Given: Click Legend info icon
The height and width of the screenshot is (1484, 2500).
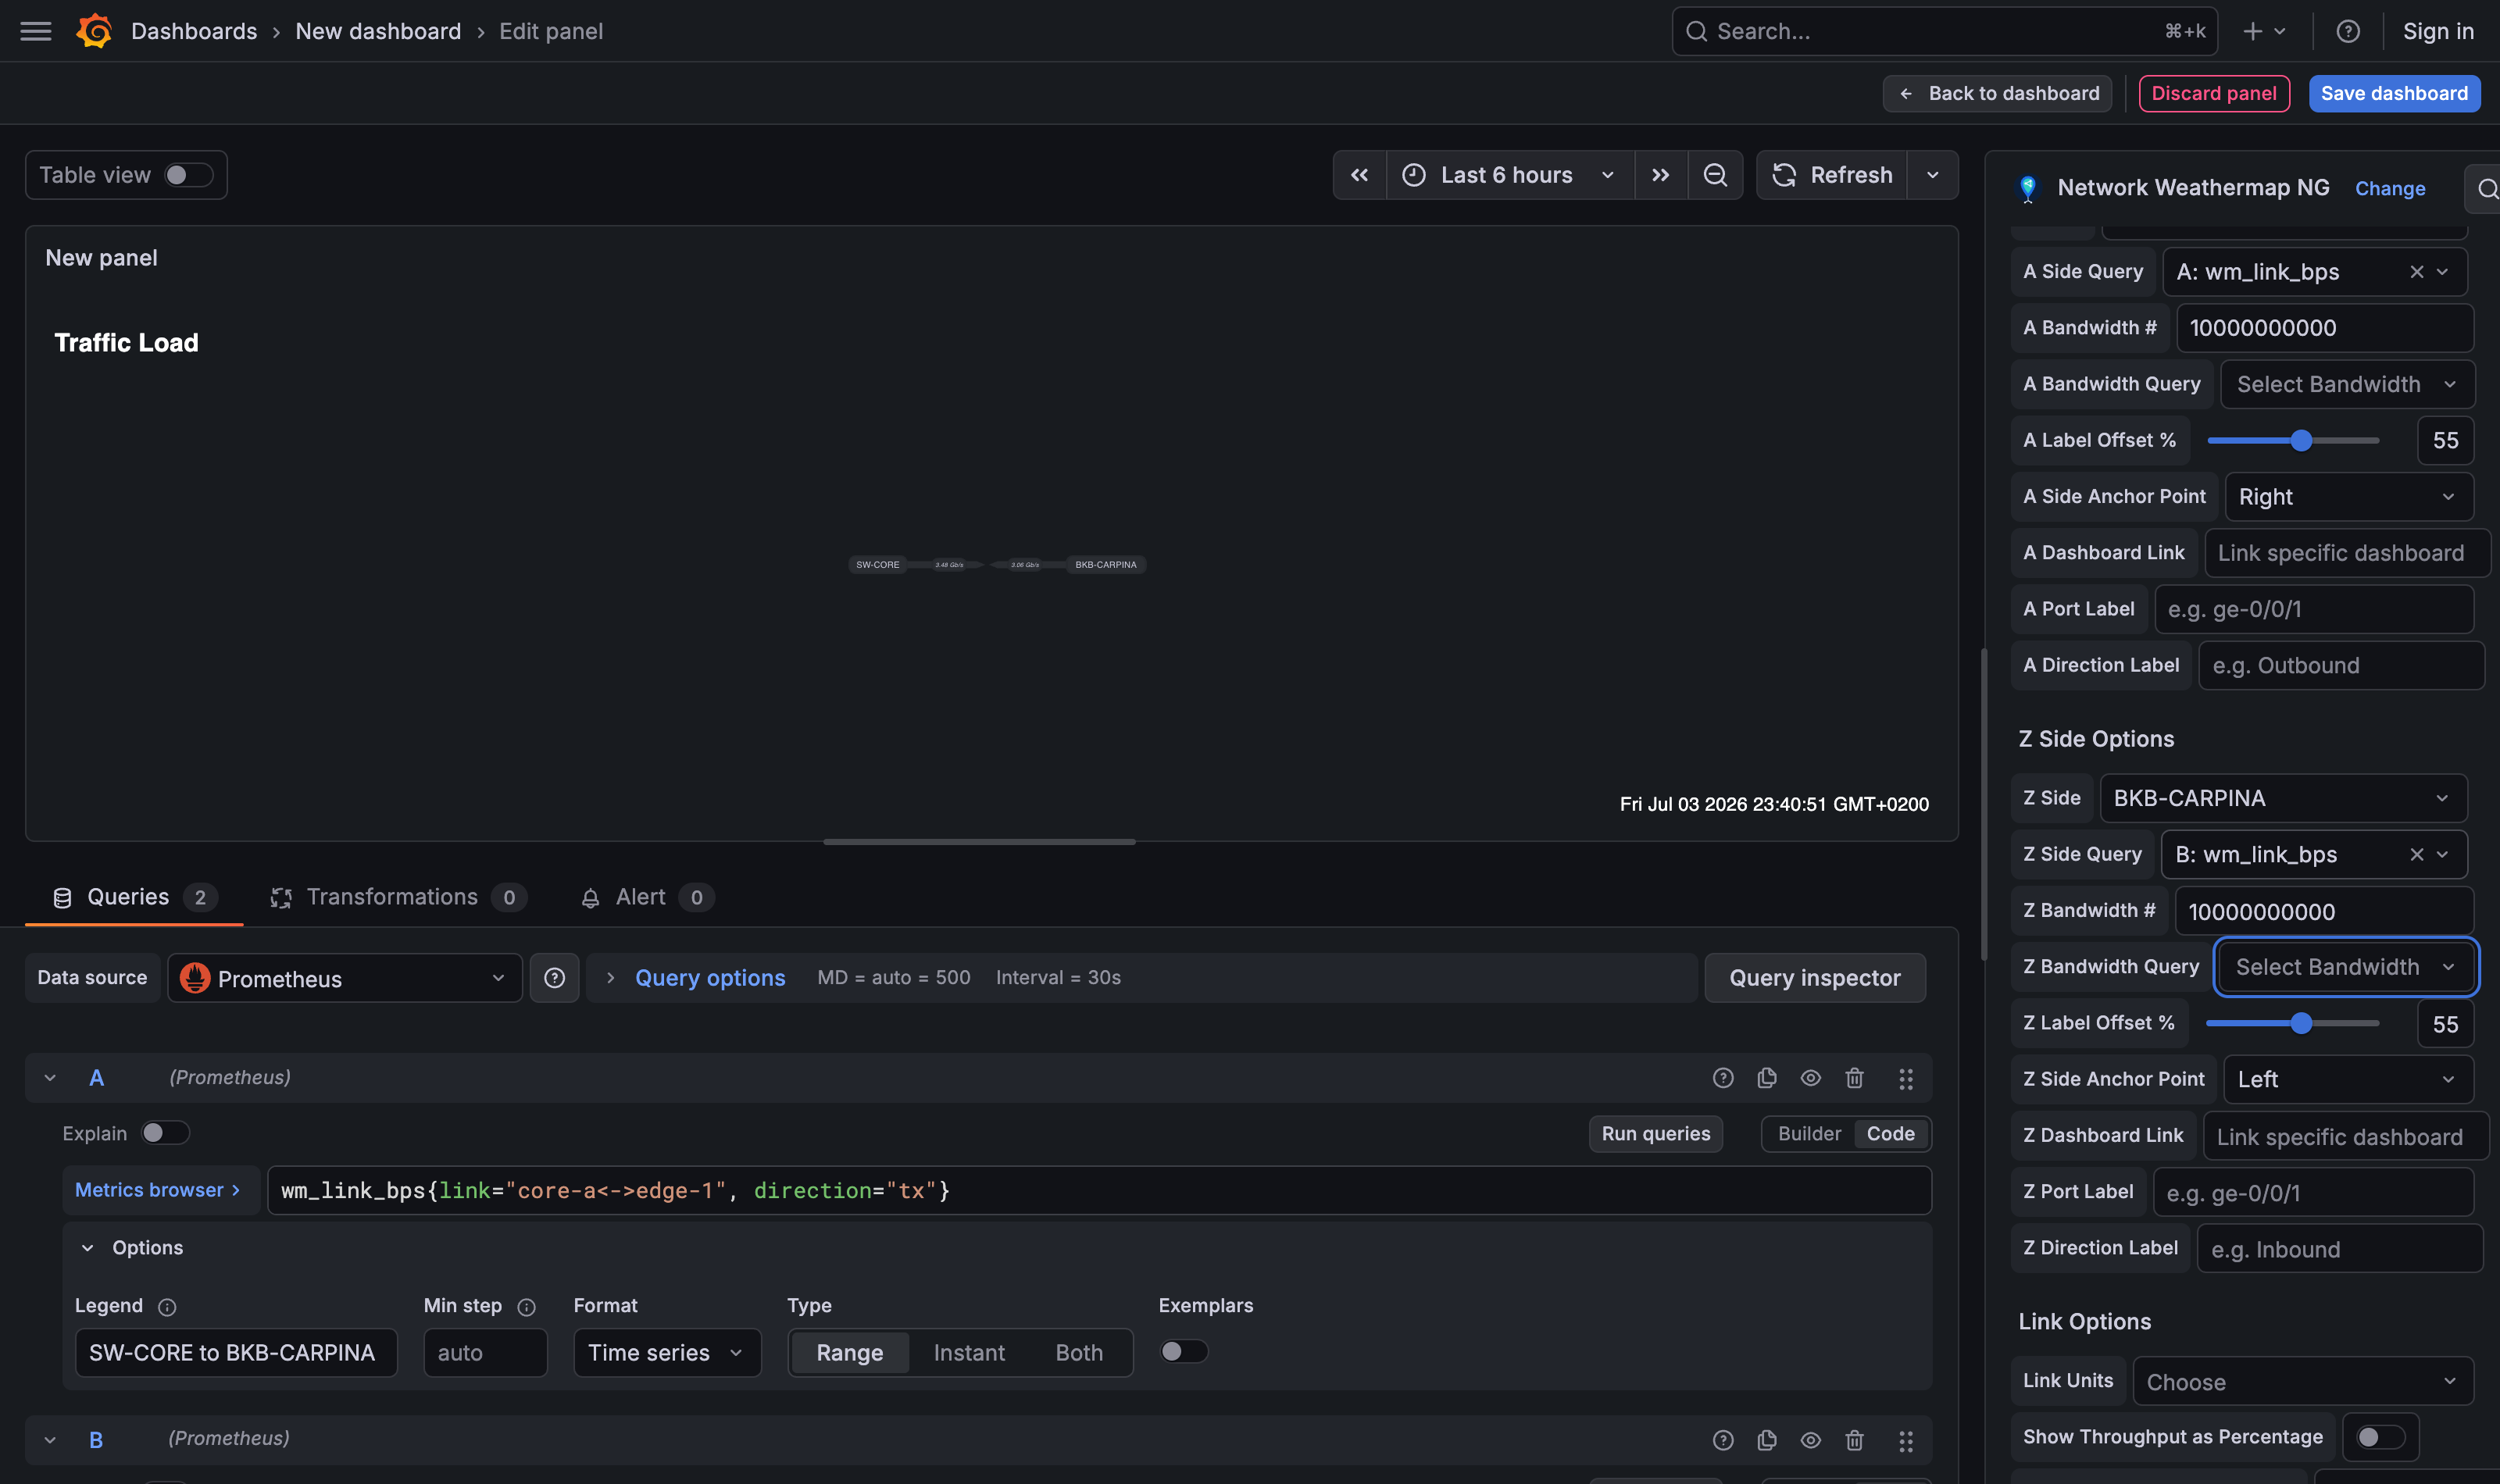Looking at the screenshot, I should 167,1306.
